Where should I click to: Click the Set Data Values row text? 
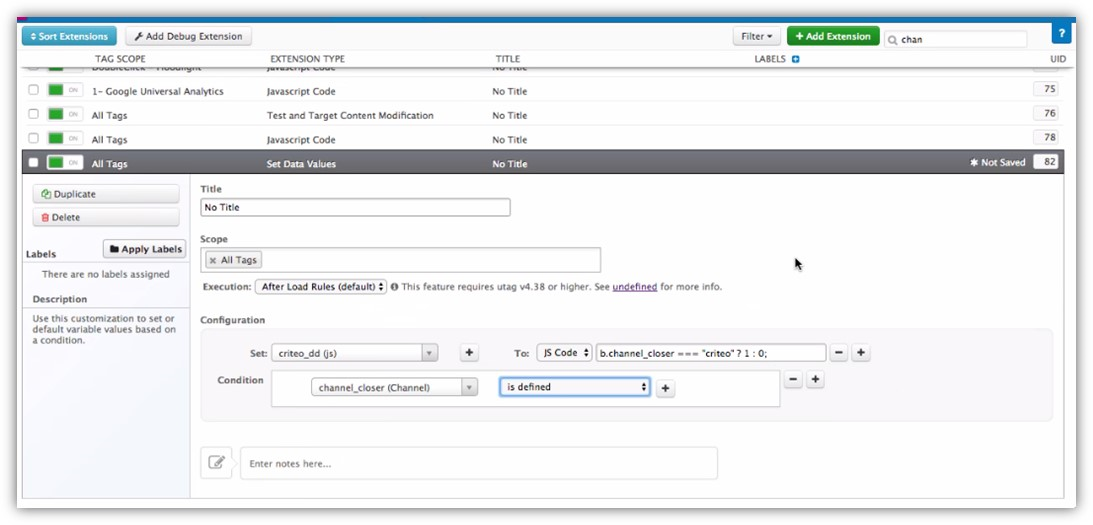[301, 164]
